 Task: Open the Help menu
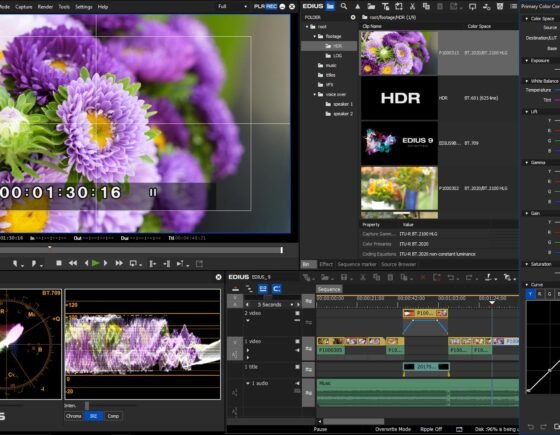(x=102, y=7)
